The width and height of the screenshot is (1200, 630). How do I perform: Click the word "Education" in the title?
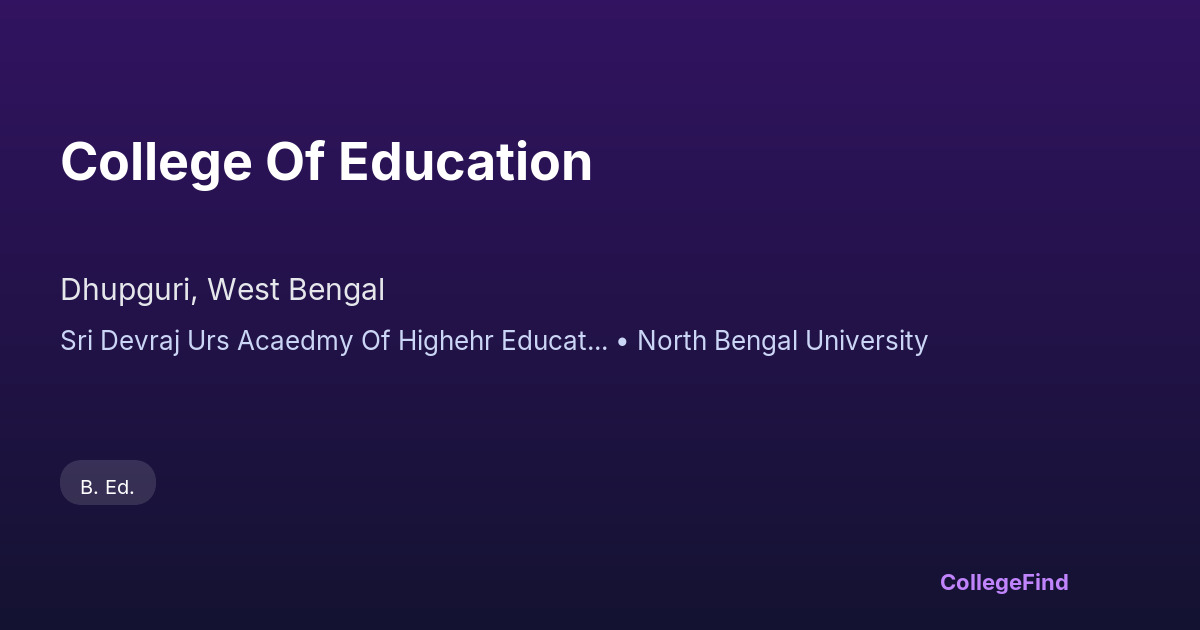pyautogui.click(x=465, y=162)
